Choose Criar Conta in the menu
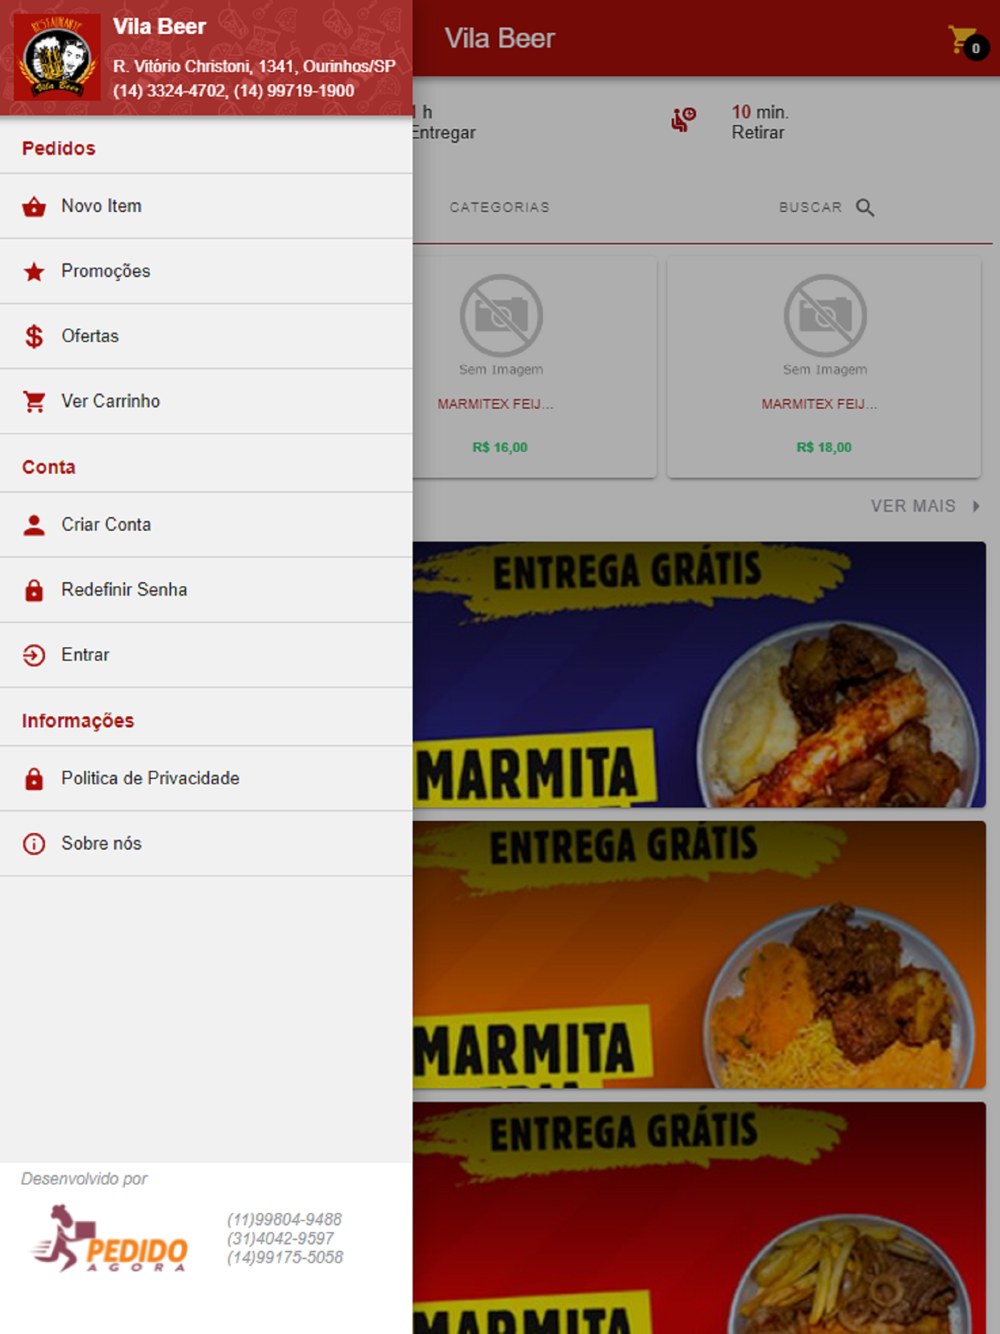 point(206,525)
